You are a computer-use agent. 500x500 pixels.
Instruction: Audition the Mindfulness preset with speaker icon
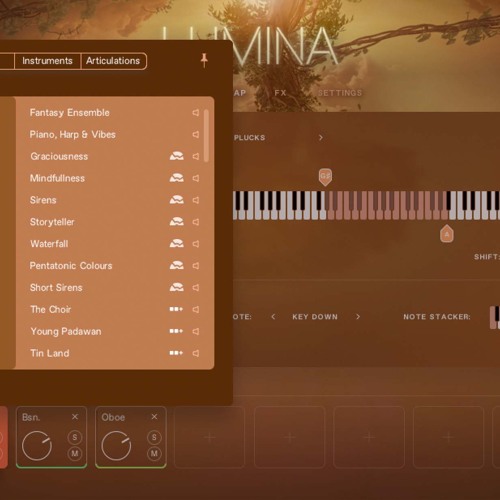pyautogui.click(x=196, y=178)
